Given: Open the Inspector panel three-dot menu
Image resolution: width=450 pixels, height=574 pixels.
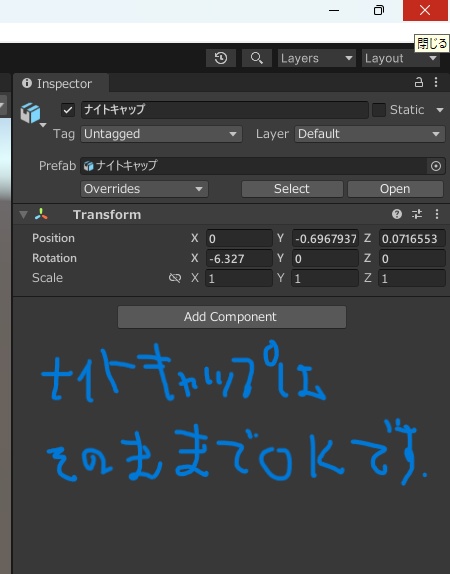Looking at the screenshot, I should click(x=436, y=82).
